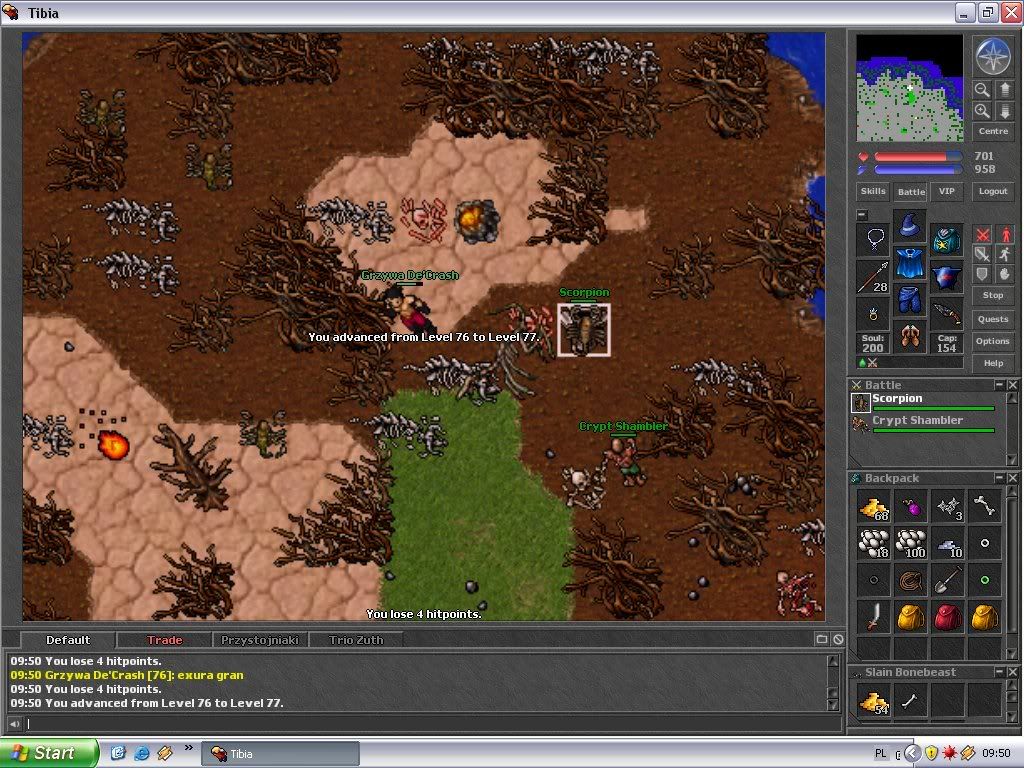The height and width of the screenshot is (768, 1024).
Task: Click the Tibia taskbar button
Action: pos(280,754)
